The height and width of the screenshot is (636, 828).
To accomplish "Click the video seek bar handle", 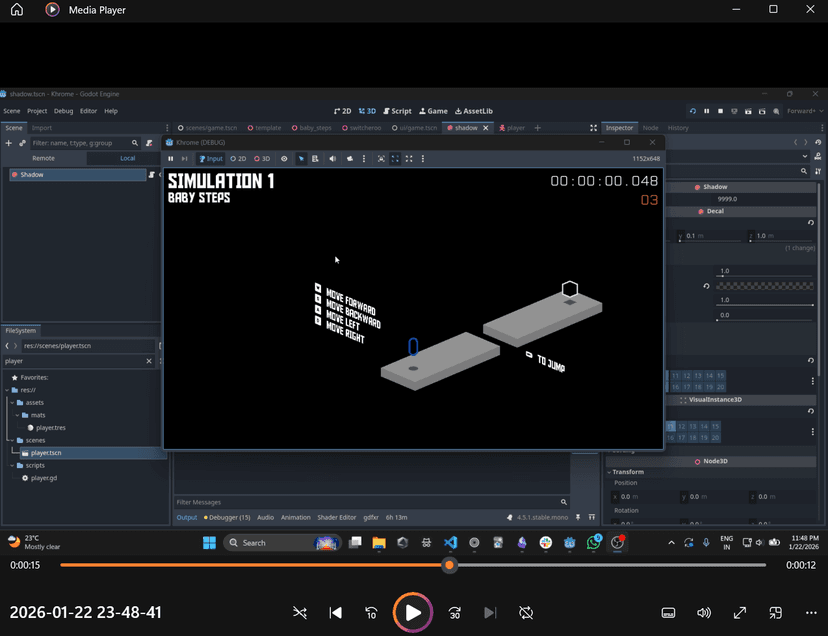I will (449, 565).
